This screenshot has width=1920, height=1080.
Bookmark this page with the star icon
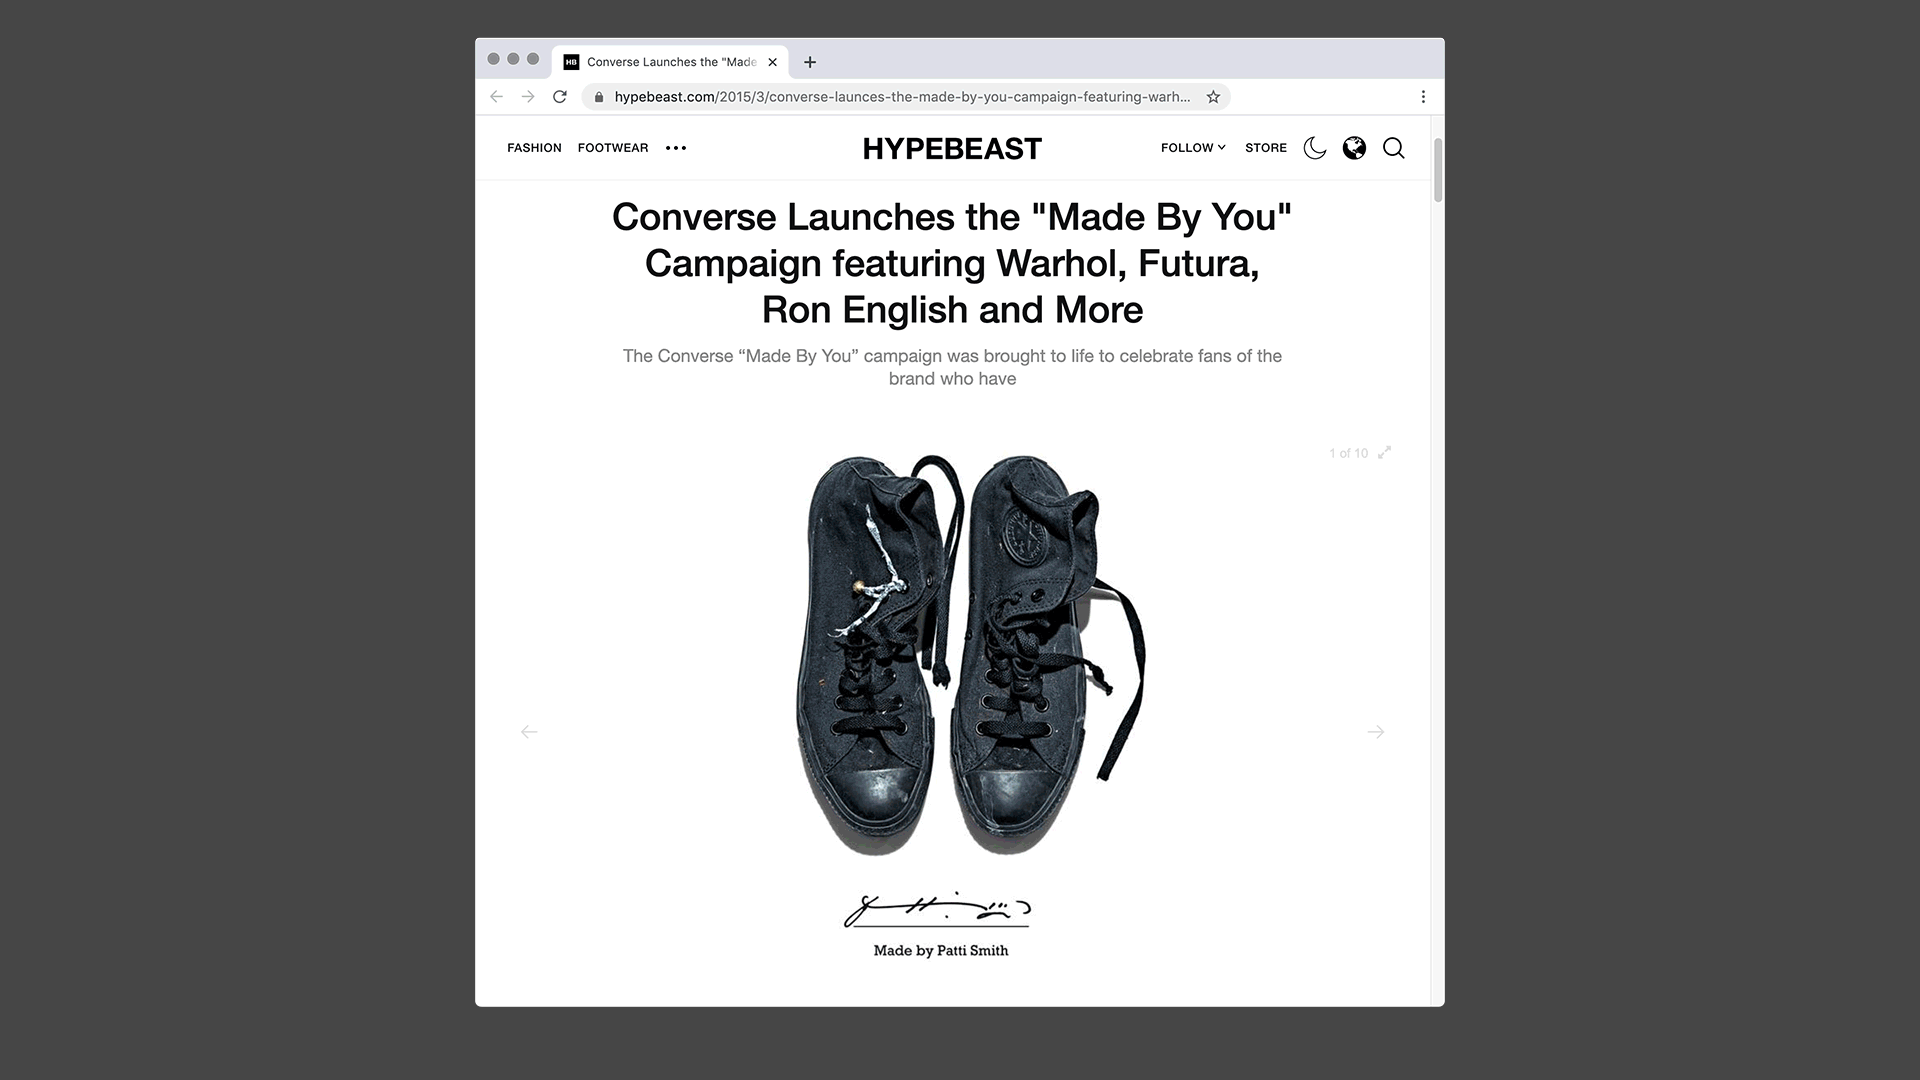pyautogui.click(x=1213, y=97)
